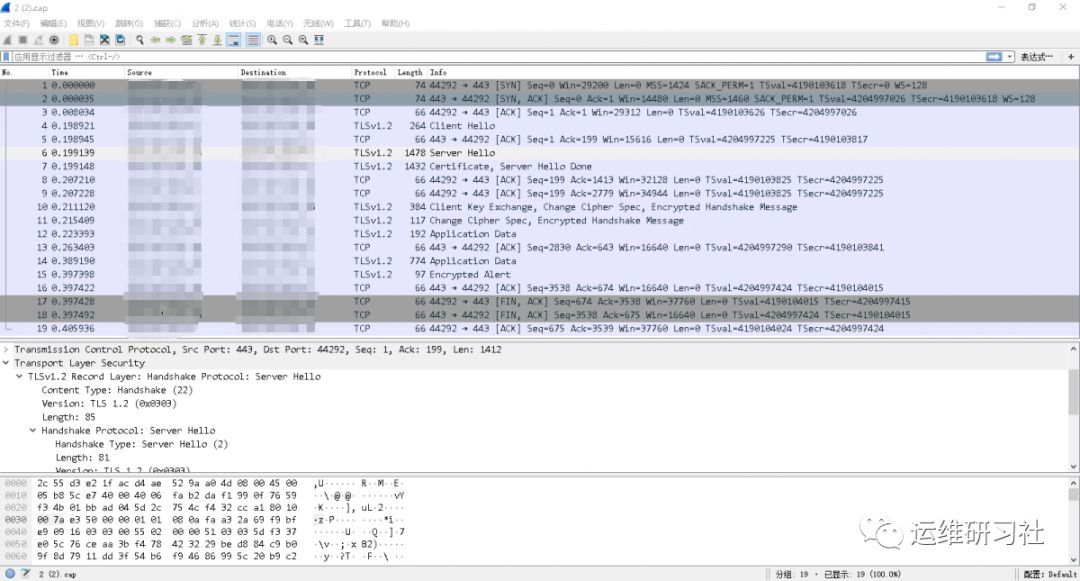Viewport: 1080px width, 581px height.
Task: Go back in packet history arrow
Action: 156,40
